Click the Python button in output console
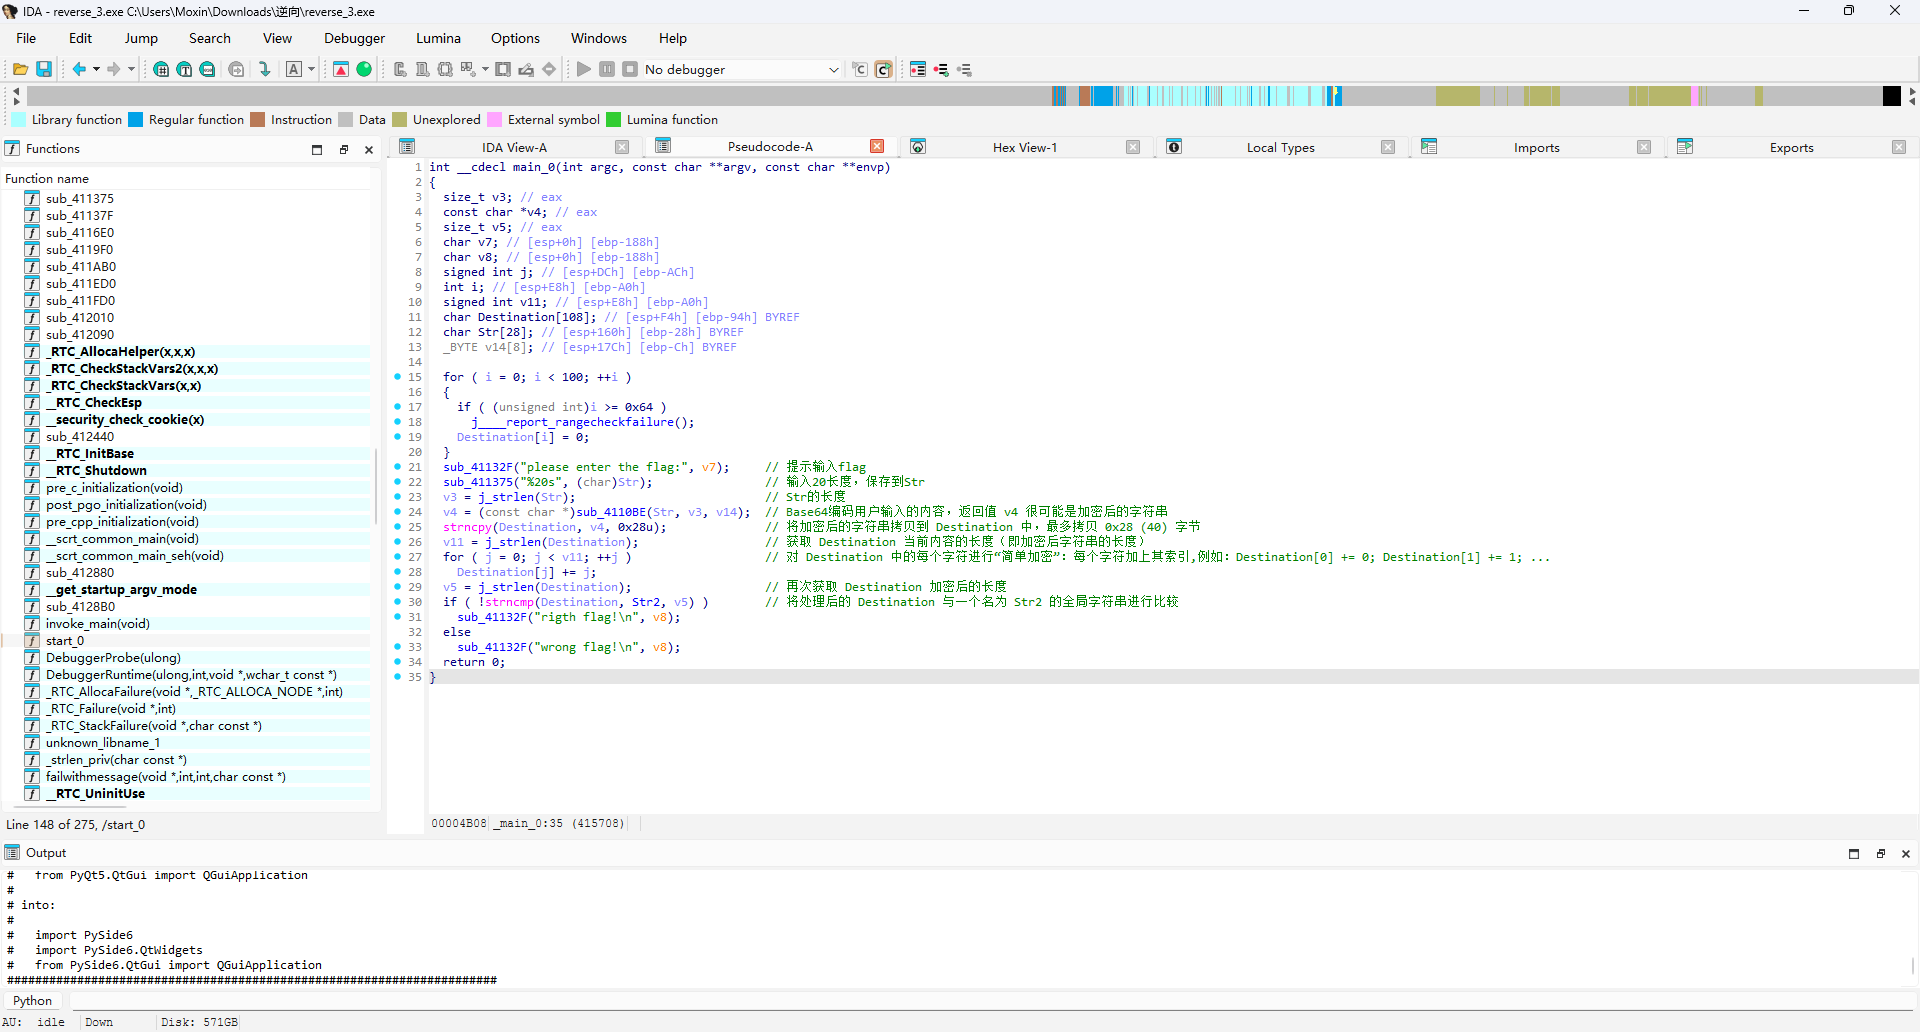This screenshot has width=1920, height=1032. 33,1001
